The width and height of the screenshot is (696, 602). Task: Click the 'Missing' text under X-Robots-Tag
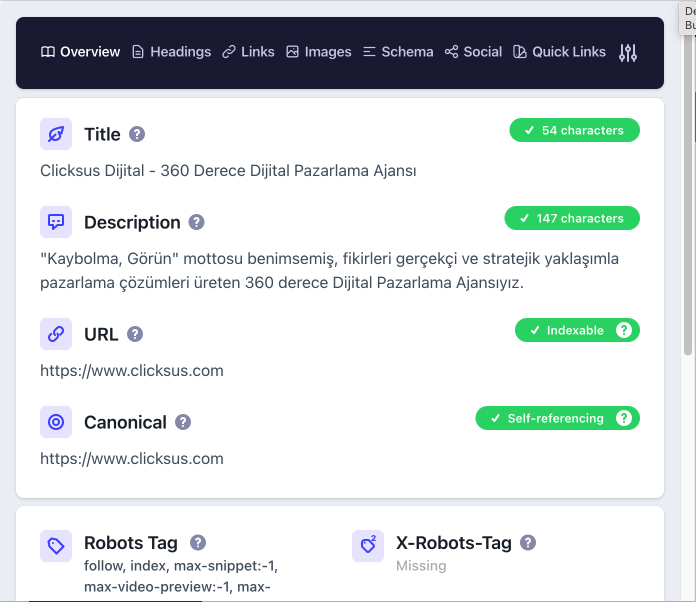click(x=421, y=566)
